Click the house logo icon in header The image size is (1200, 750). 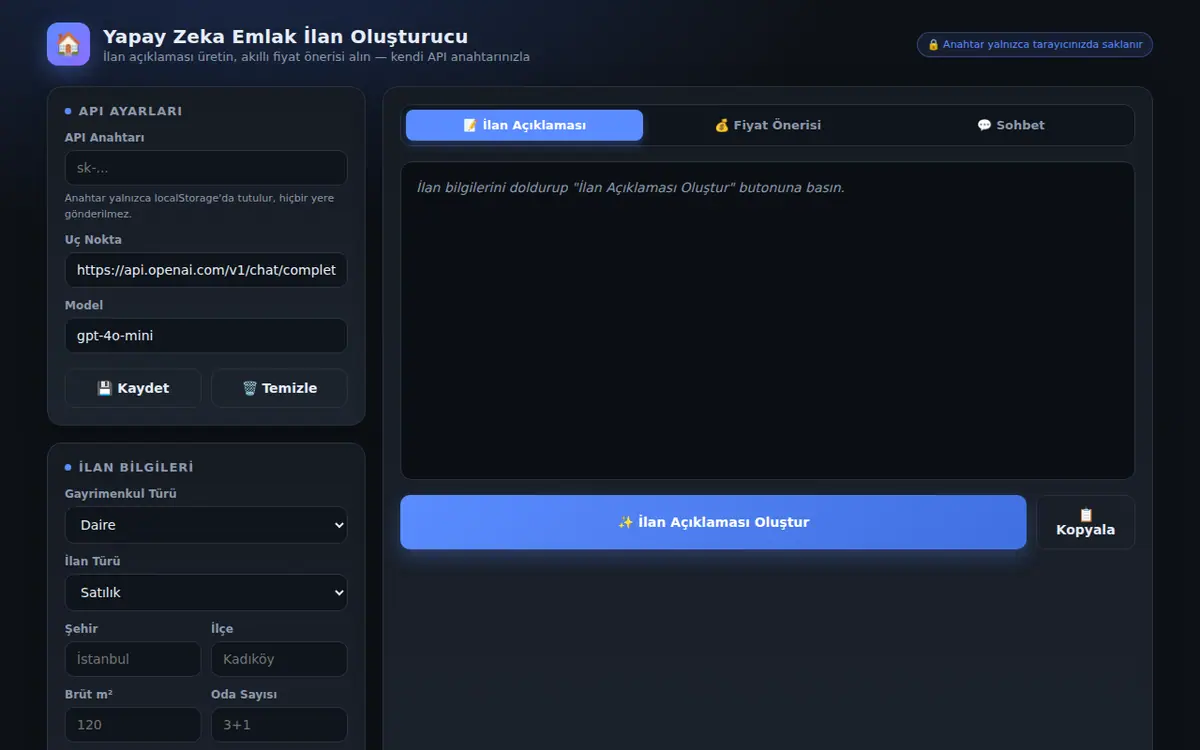[68, 44]
